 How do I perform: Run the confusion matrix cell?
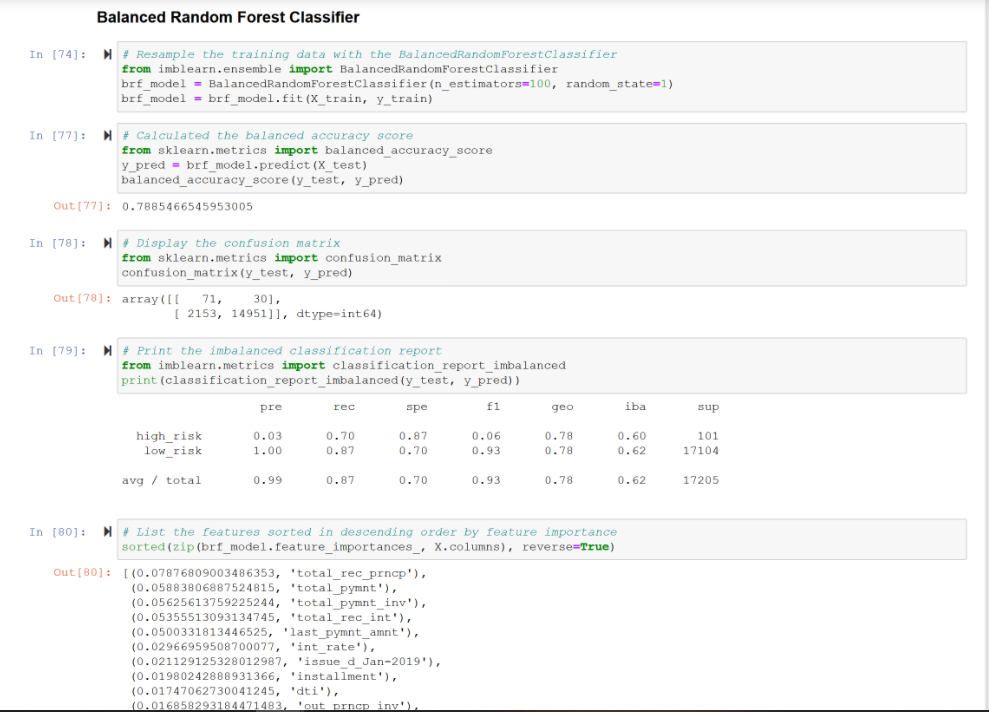107,243
